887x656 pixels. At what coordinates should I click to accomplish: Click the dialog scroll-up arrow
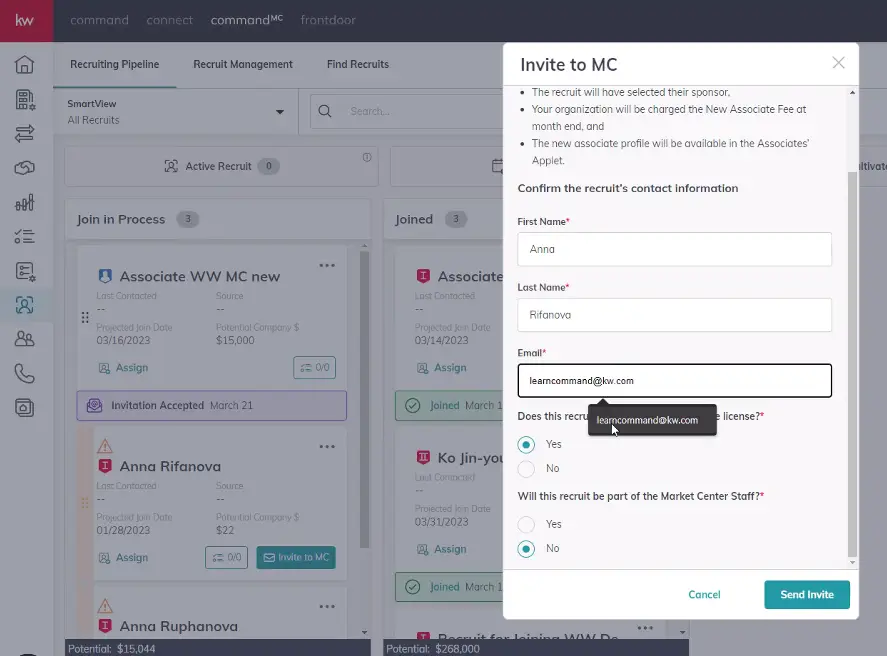point(852,92)
